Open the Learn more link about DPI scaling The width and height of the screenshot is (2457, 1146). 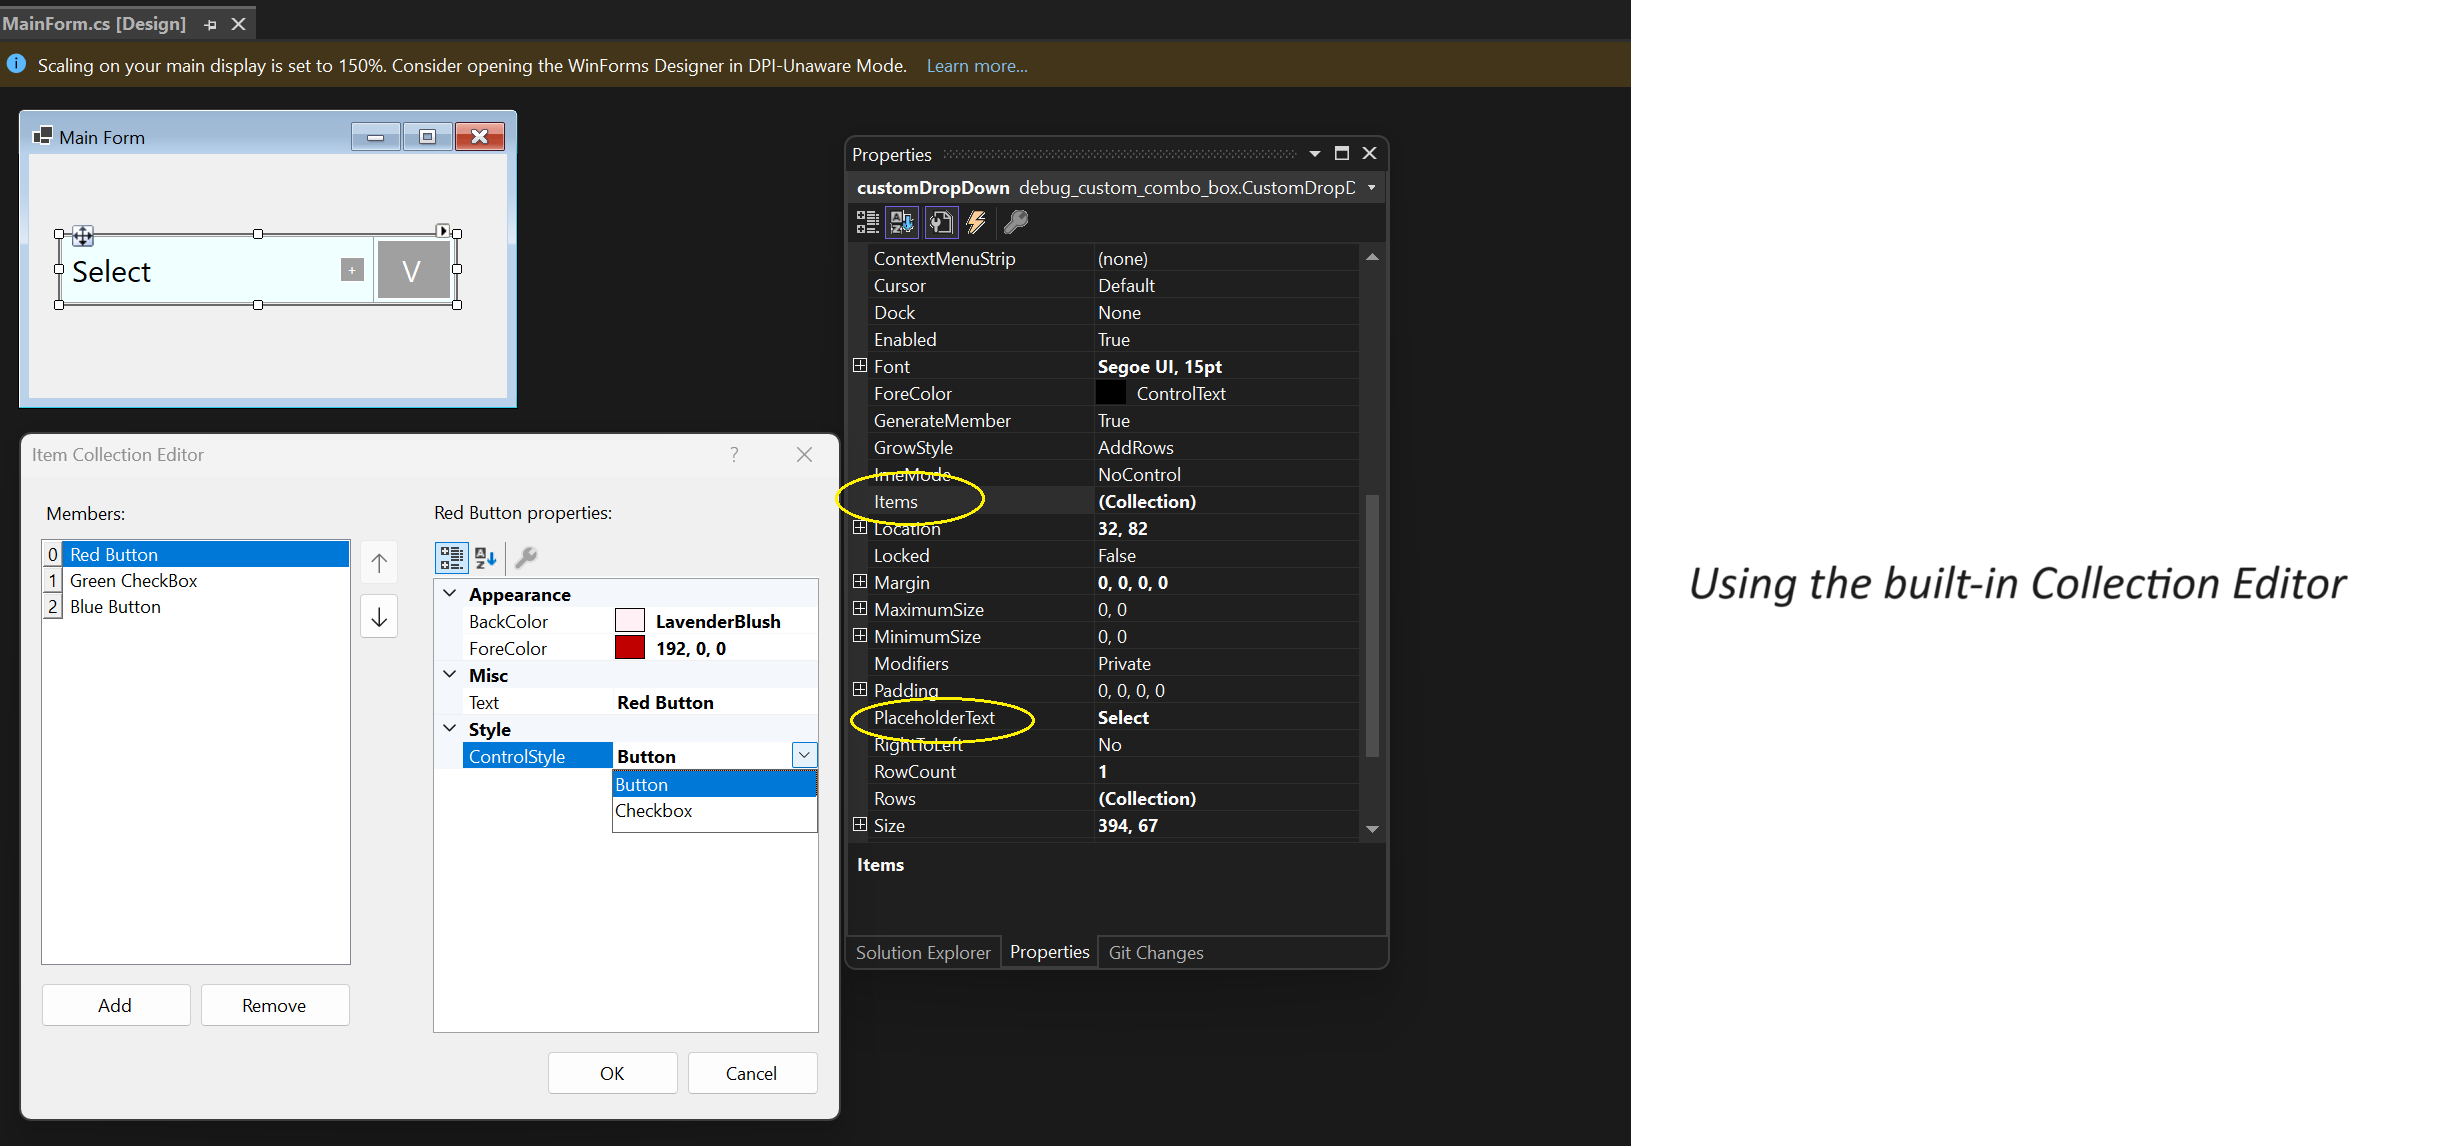click(x=976, y=65)
